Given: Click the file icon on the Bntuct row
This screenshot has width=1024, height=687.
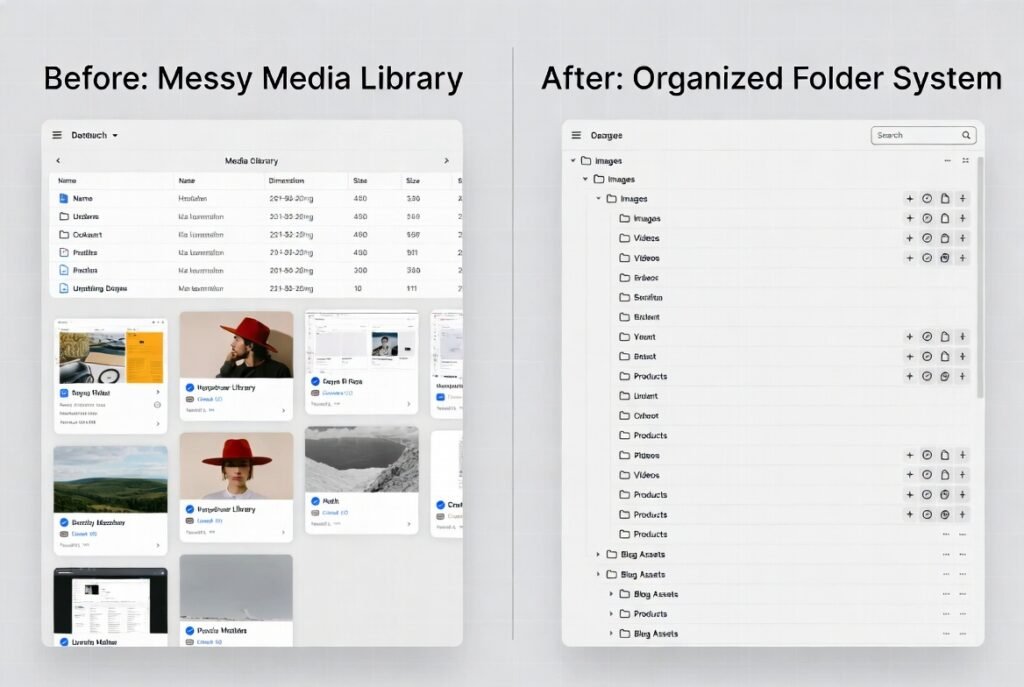Looking at the screenshot, I should tap(945, 357).
